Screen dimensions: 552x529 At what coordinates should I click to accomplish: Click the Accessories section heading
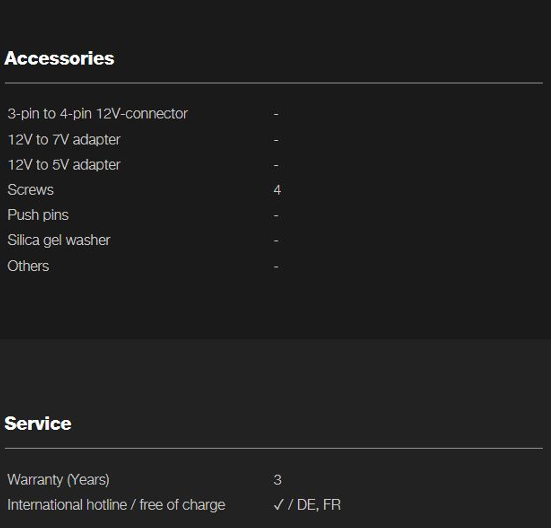click(59, 58)
